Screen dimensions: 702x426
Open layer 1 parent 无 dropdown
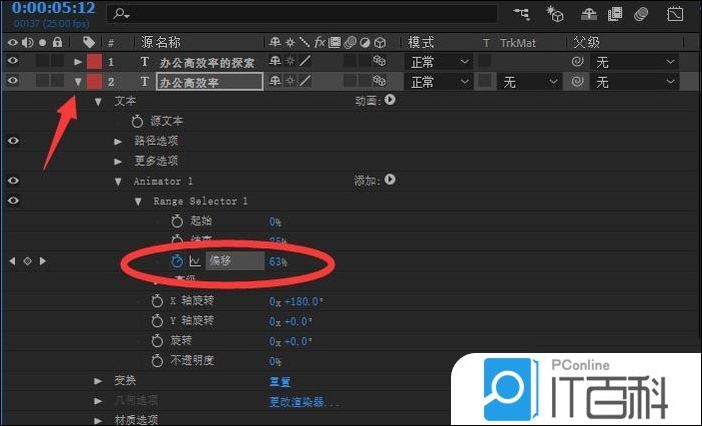coord(634,62)
